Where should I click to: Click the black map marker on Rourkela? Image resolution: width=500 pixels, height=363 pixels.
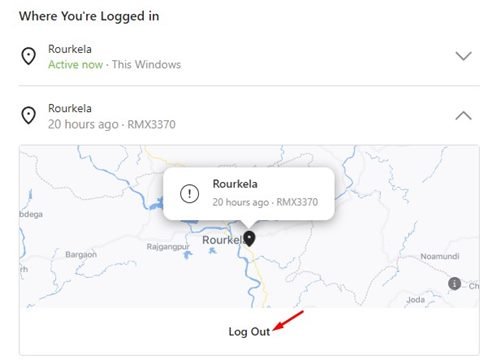[249, 239]
